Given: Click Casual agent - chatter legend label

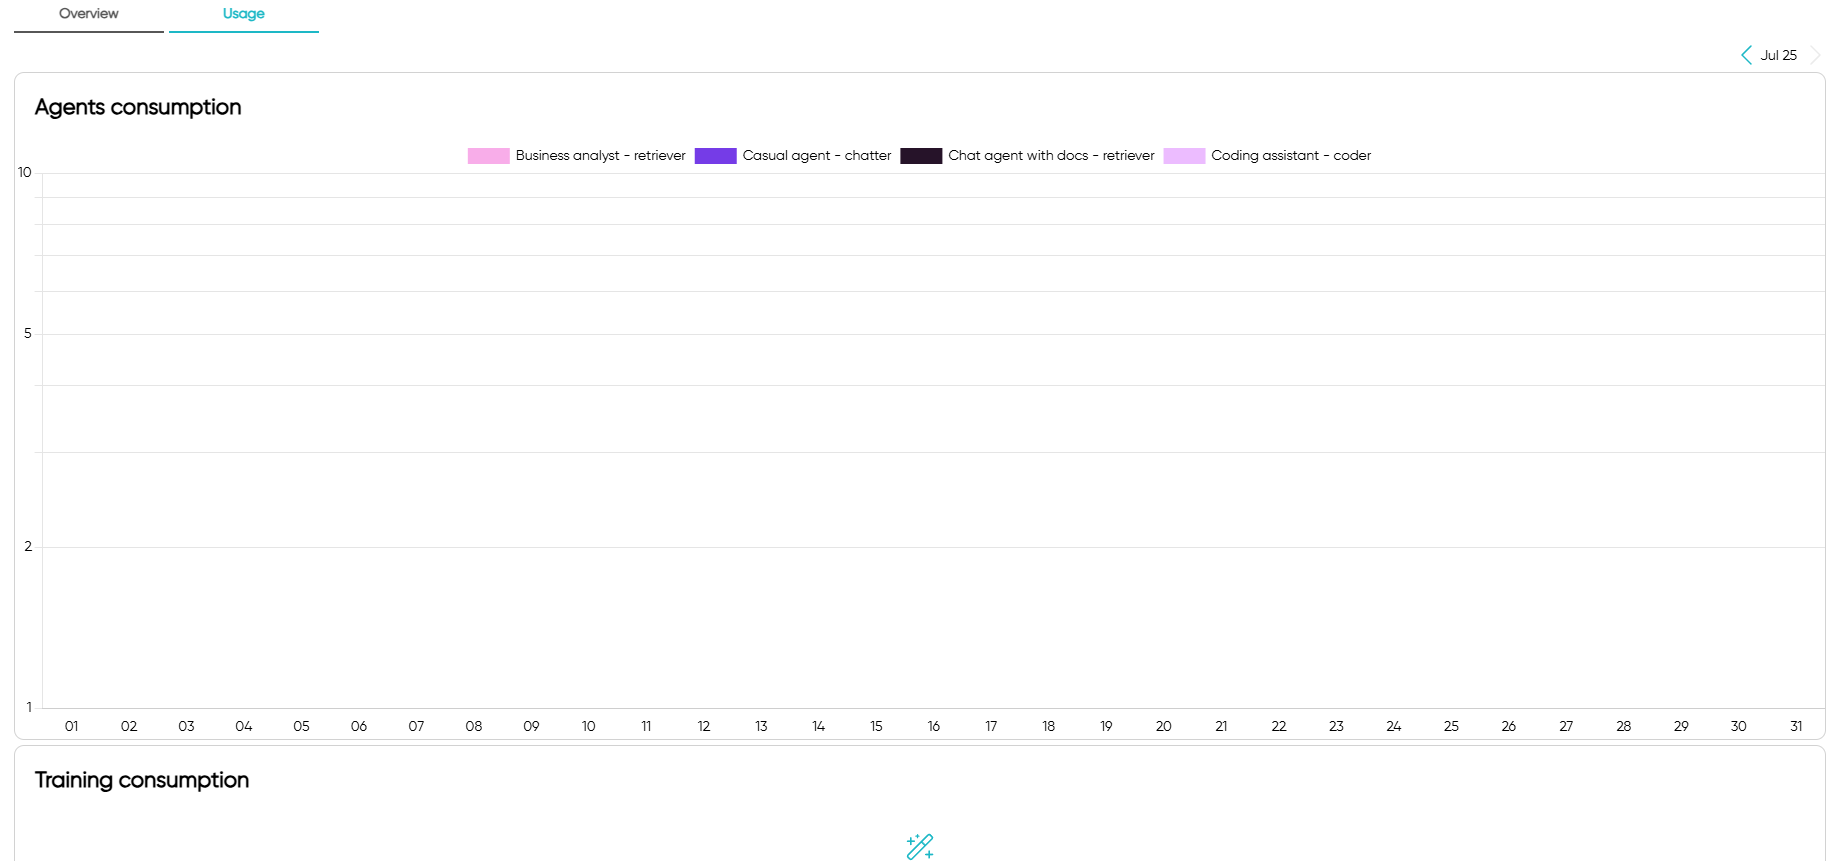Looking at the screenshot, I should 817,156.
